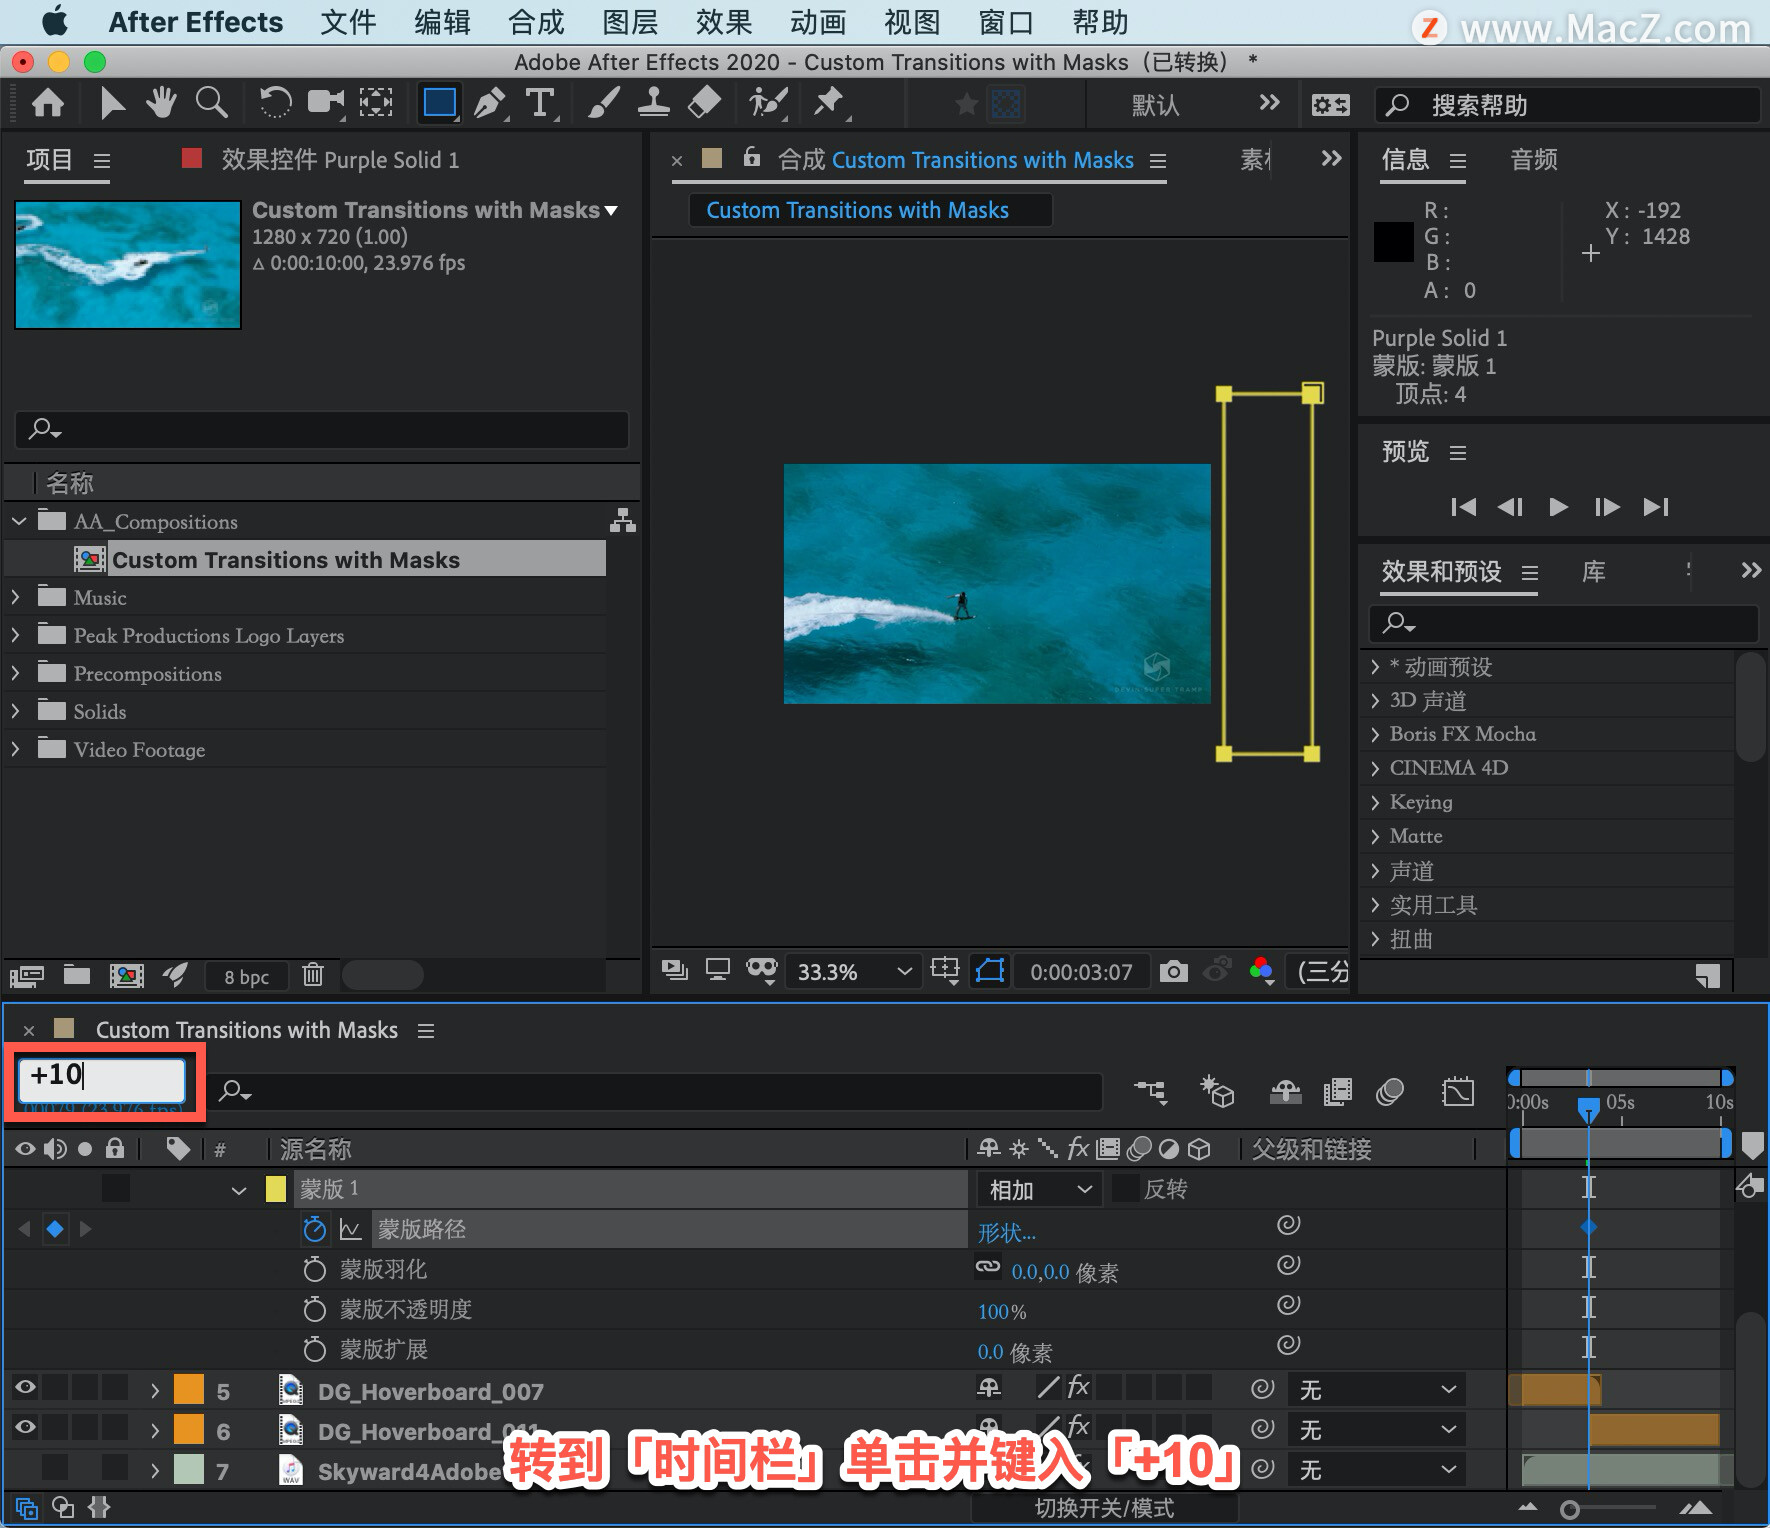Toggle visibility of DG_Hoverboard_007 layer

[x=25, y=1387]
